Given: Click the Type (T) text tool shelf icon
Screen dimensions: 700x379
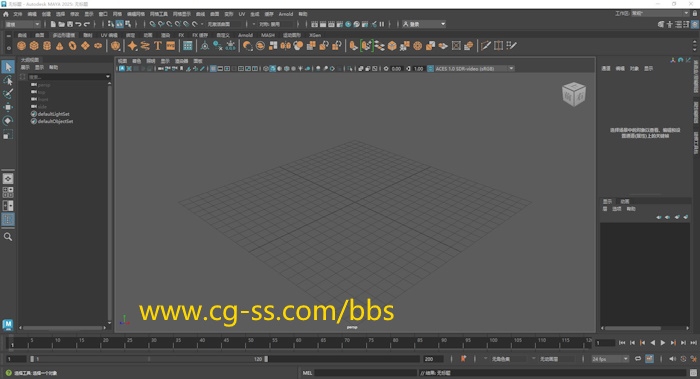Looking at the screenshot, I should coord(158,46).
